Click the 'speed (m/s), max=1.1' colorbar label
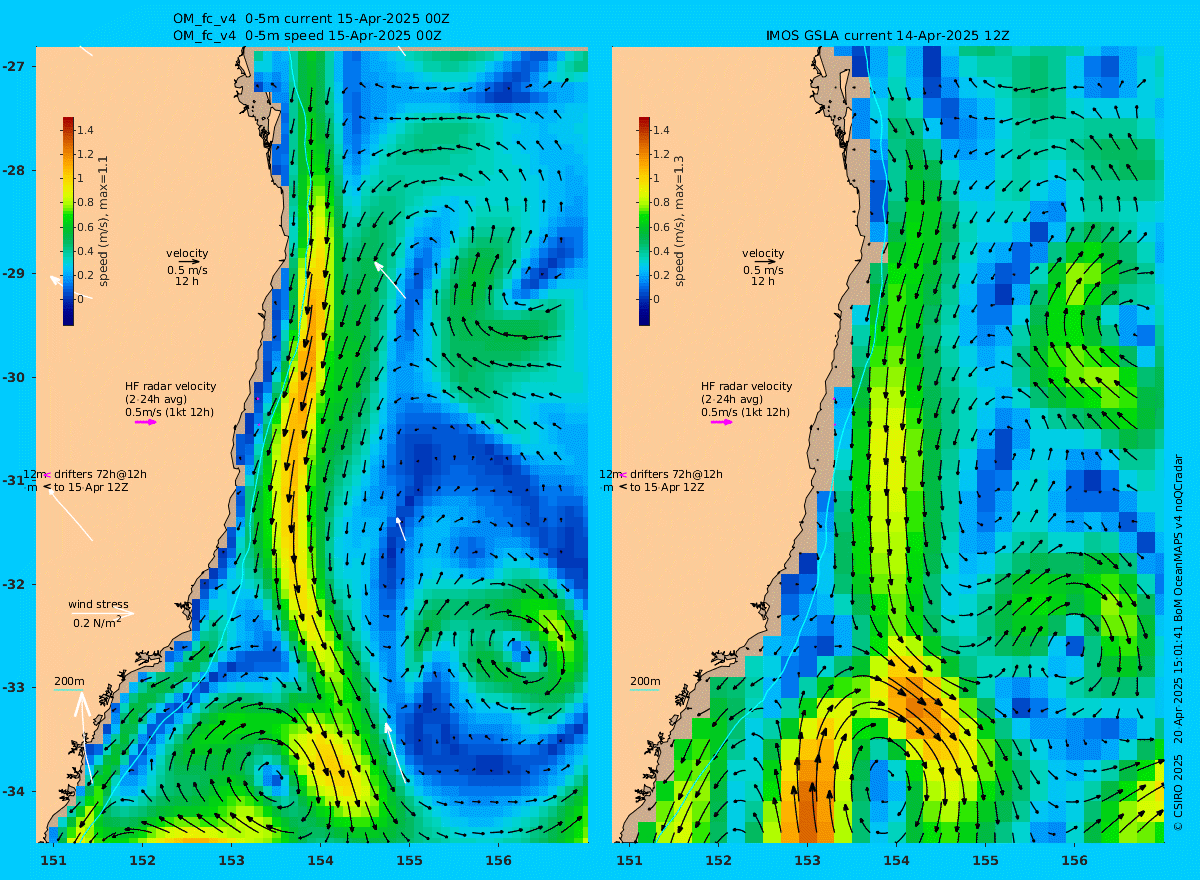Screen dimensions: 1200x880 [103, 221]
